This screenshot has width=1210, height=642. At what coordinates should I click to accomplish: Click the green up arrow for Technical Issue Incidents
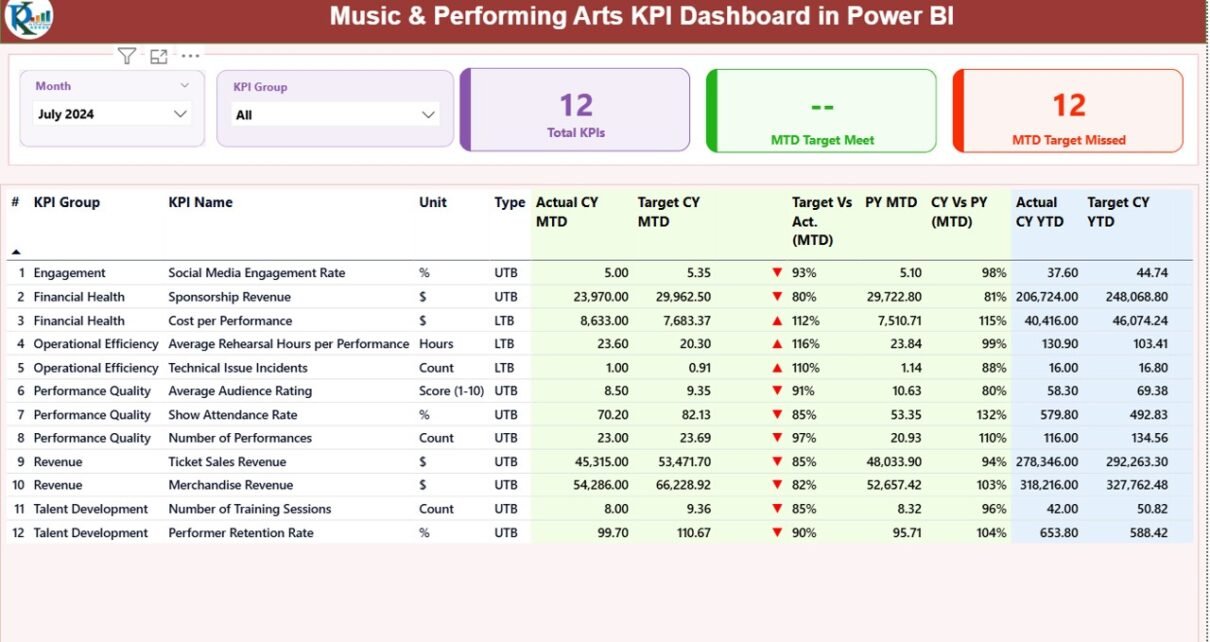(776, 368)
